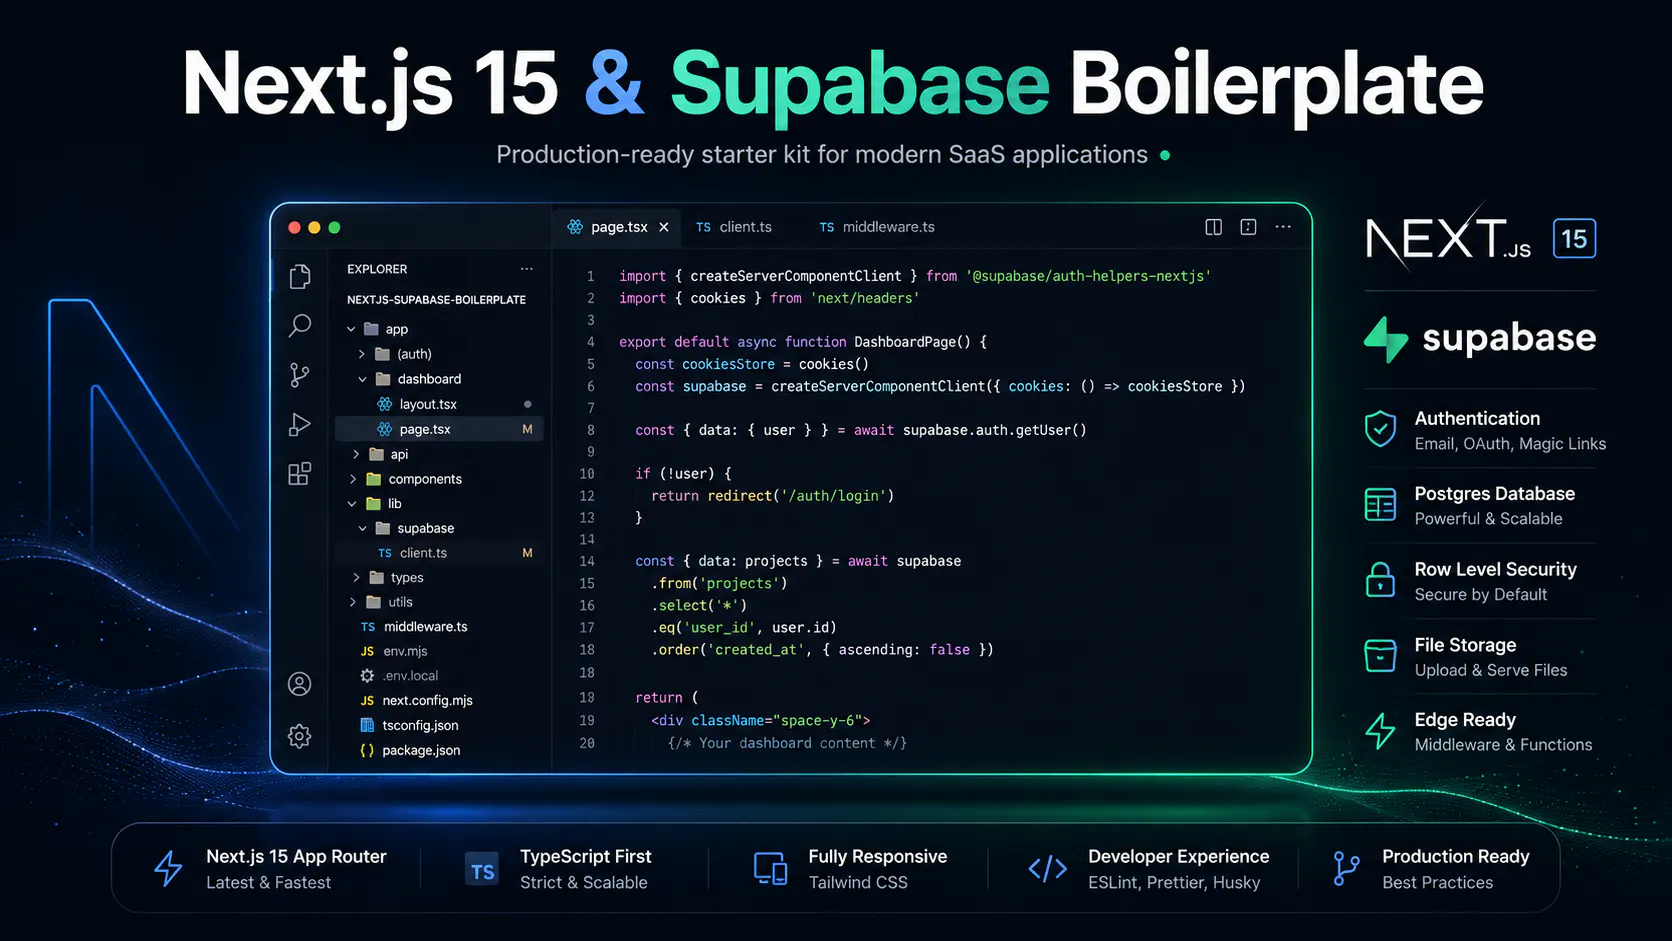The width and height of the screenshot is (1672, 941).
Task: Select page.tsx in the file tree
Action: coord(440,429)
